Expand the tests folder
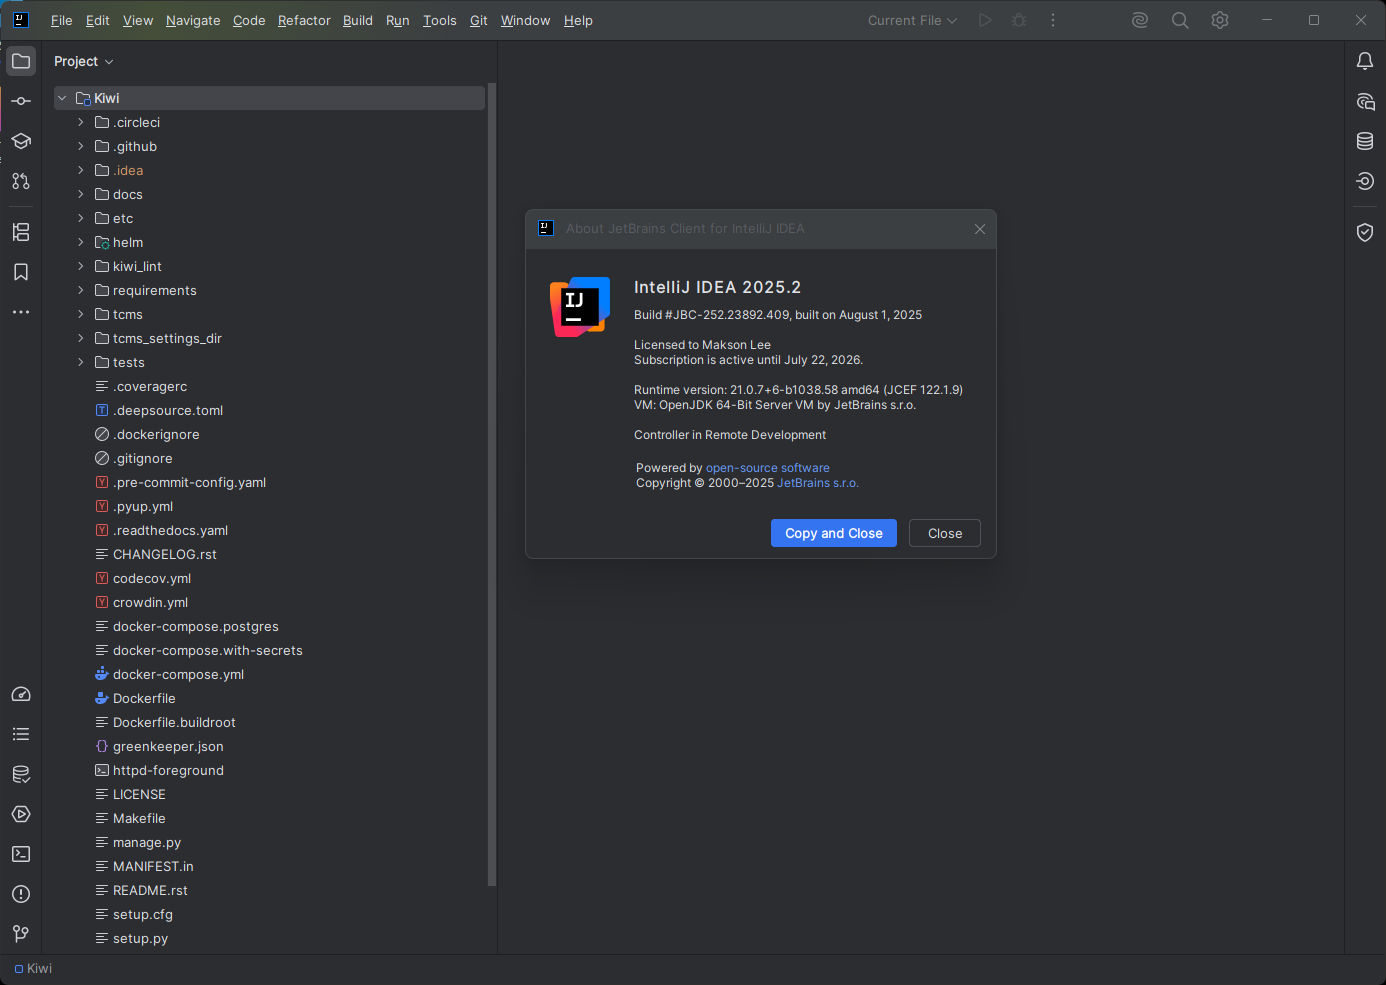 point(81,362)
